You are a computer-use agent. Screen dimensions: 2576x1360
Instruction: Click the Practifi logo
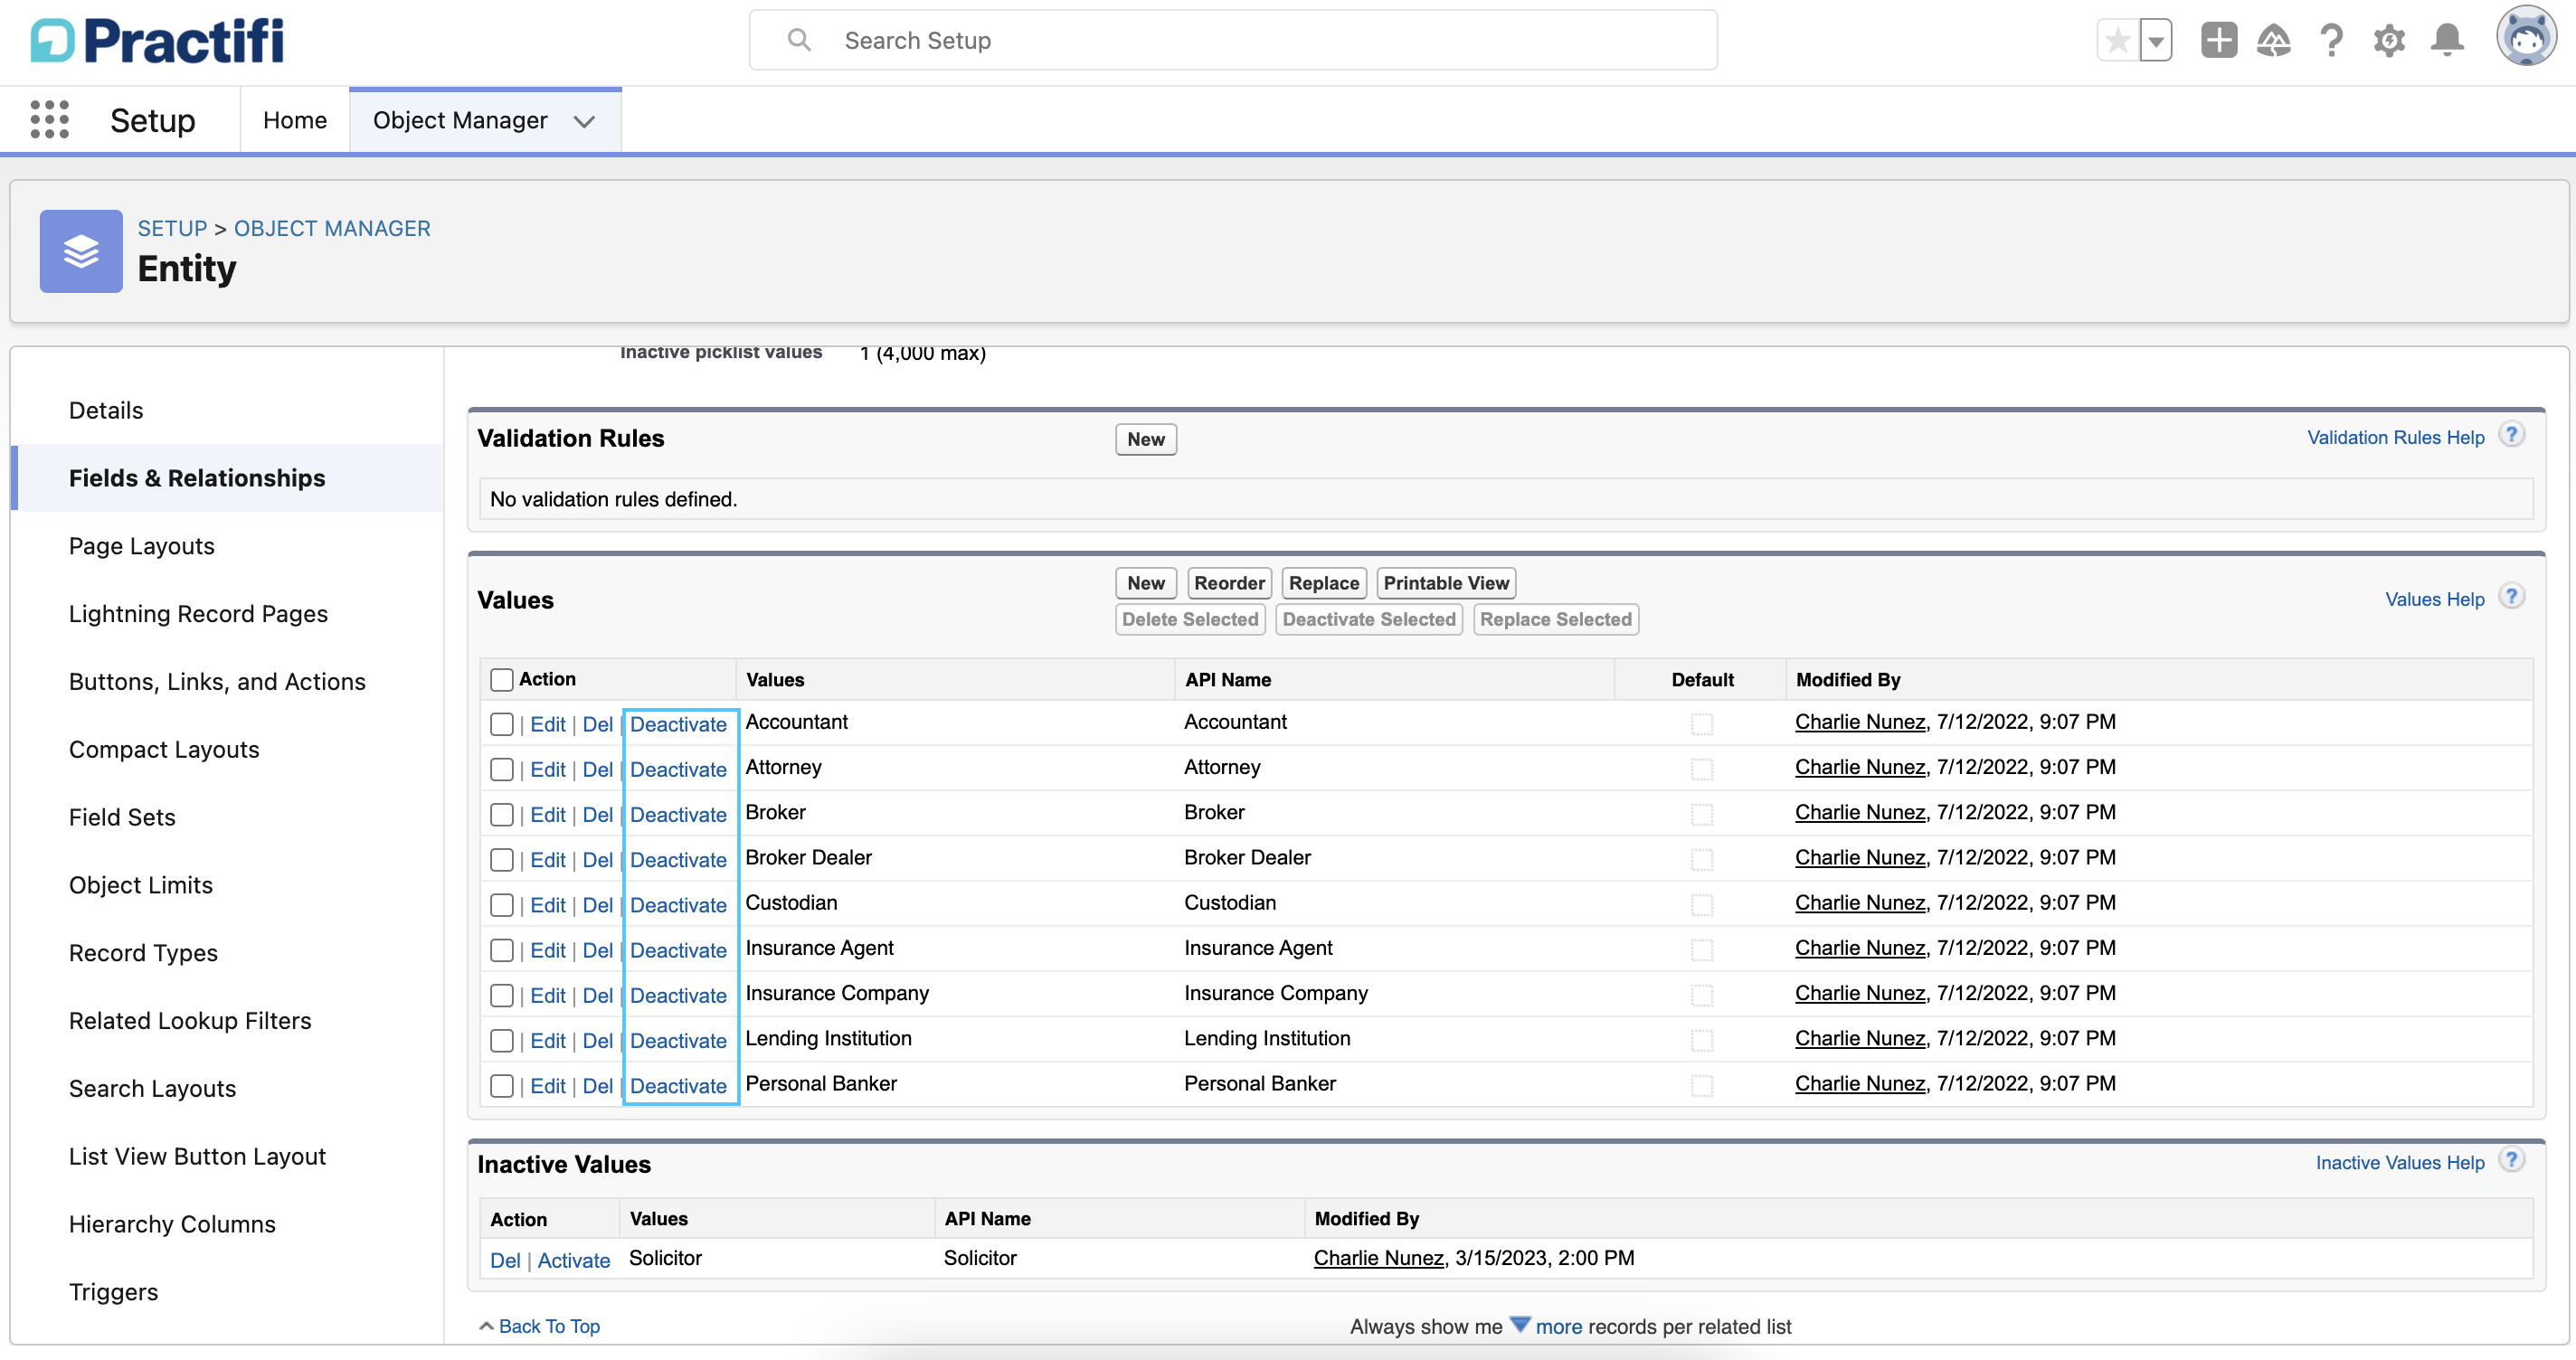click(157, 41)
